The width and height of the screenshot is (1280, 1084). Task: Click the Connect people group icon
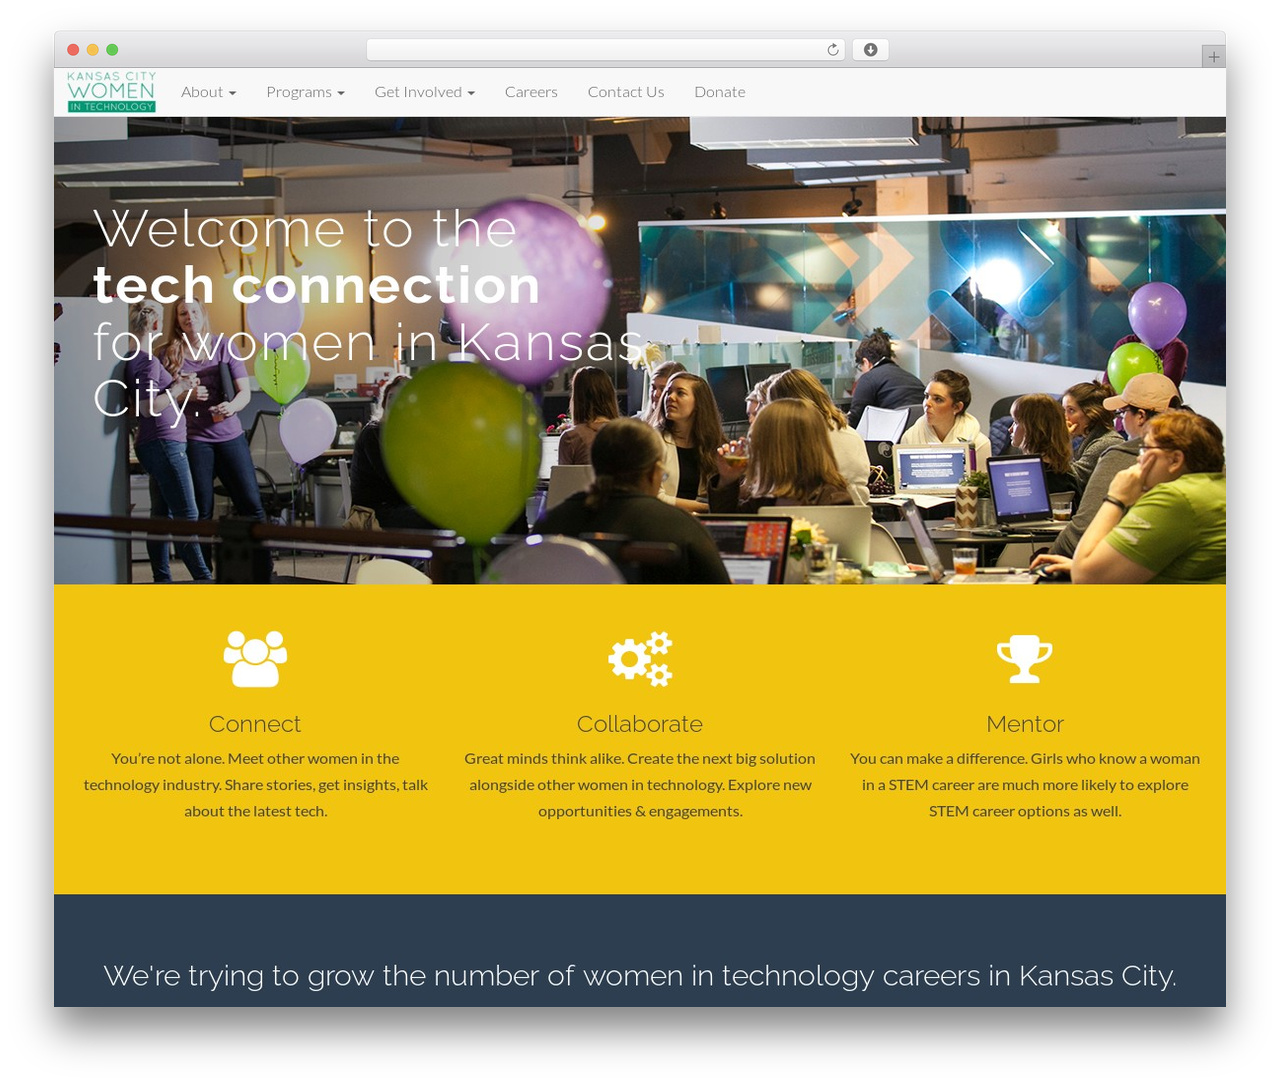tap(255, 659)
